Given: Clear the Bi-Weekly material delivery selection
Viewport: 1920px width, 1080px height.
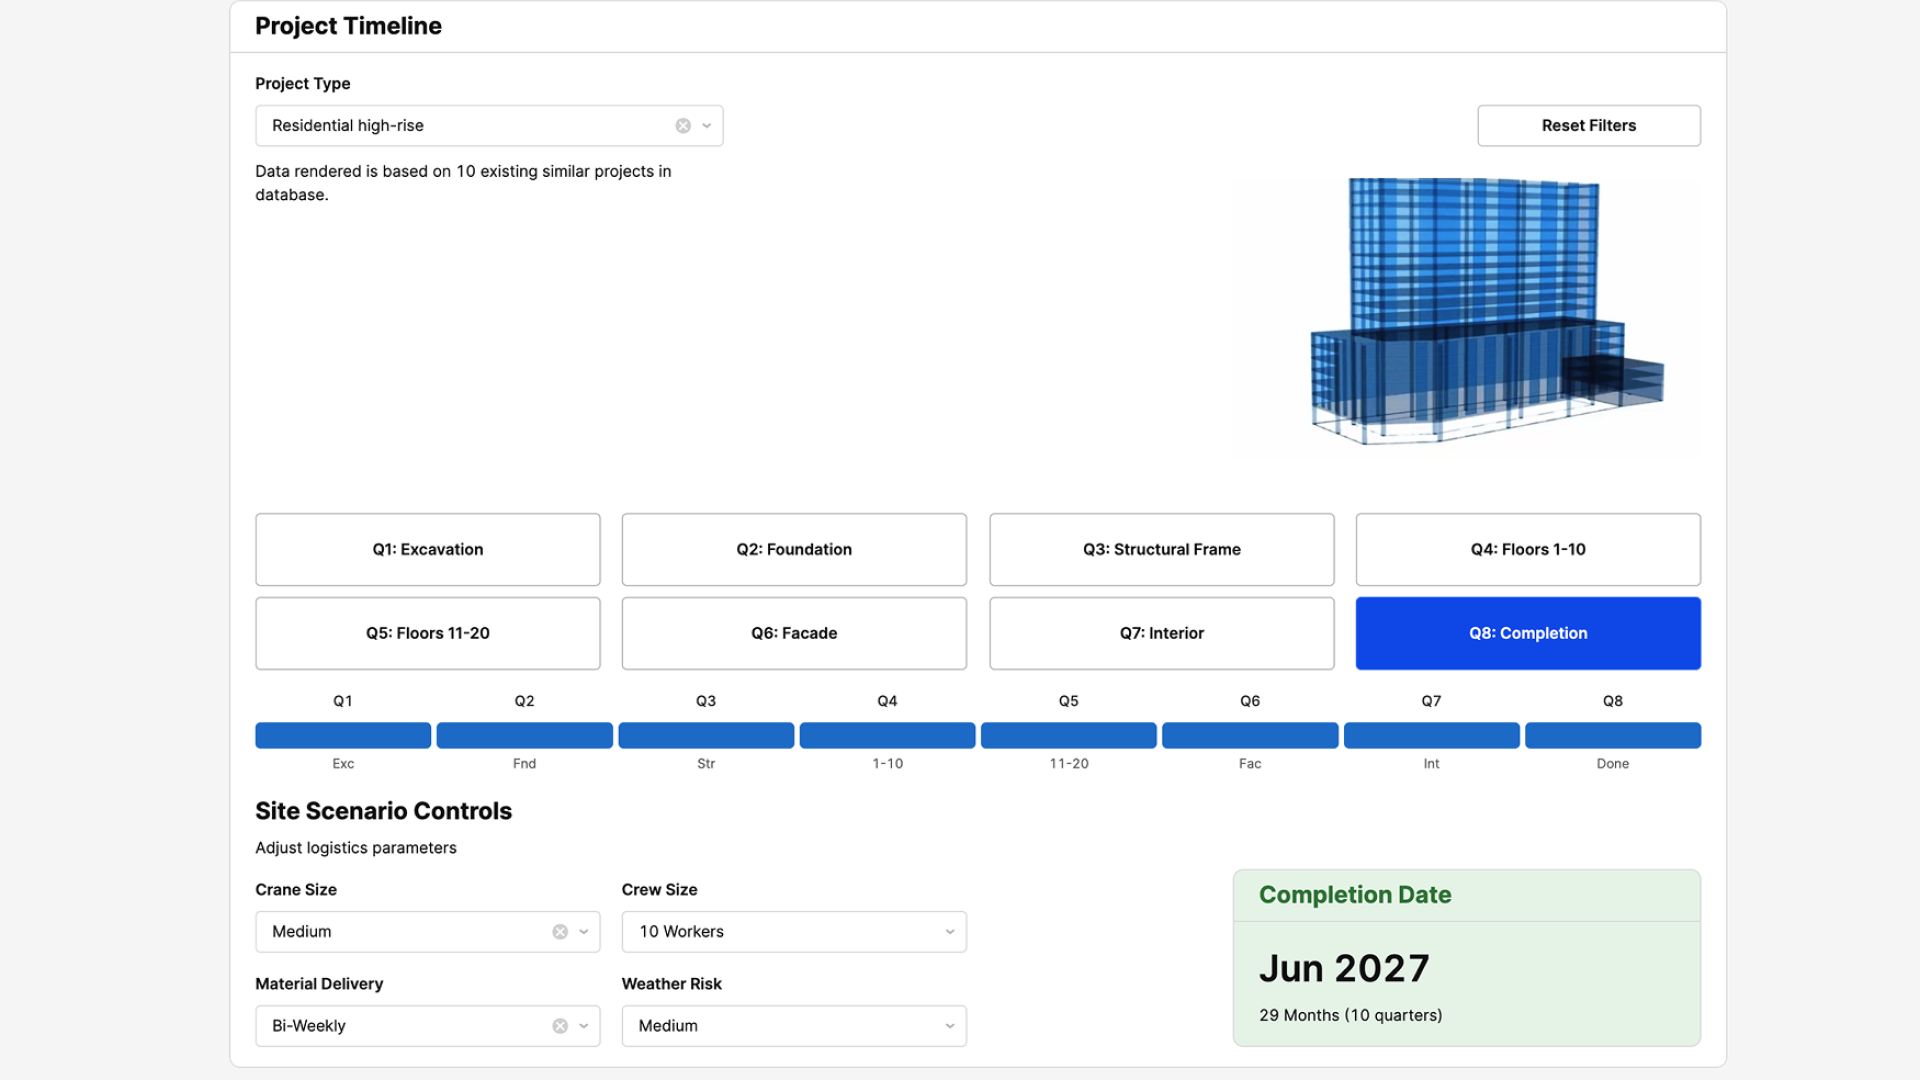Looking at the screenshot, I should [560, 1026].
